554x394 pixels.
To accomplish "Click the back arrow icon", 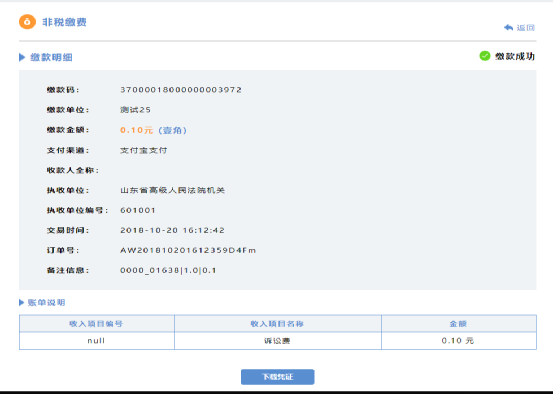I will click(508, 28).
